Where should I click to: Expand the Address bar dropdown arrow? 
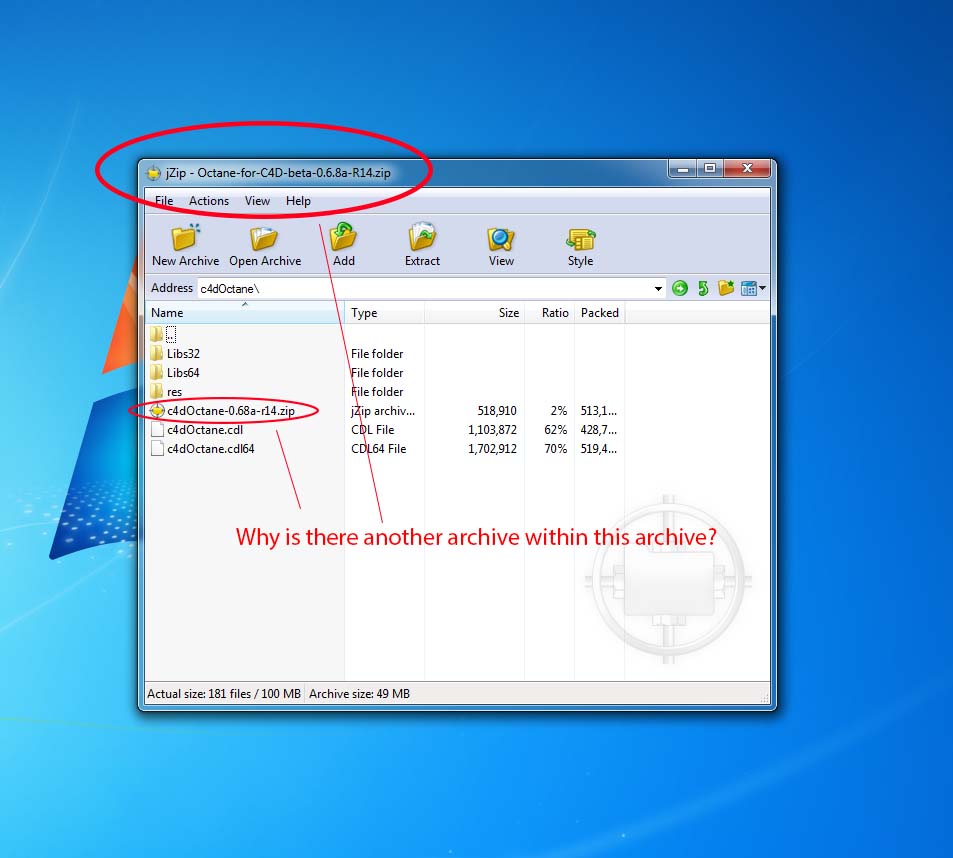coord(658,289)
